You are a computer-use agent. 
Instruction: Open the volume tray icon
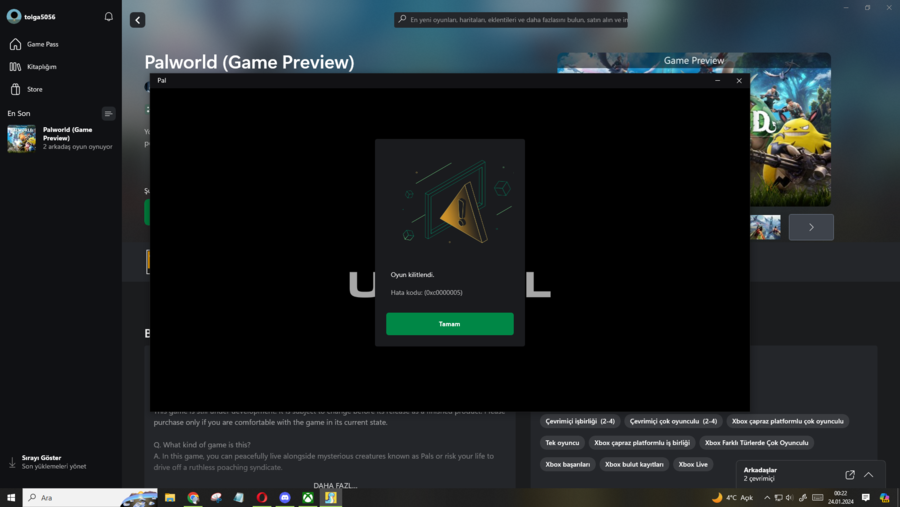pos(790,498)
